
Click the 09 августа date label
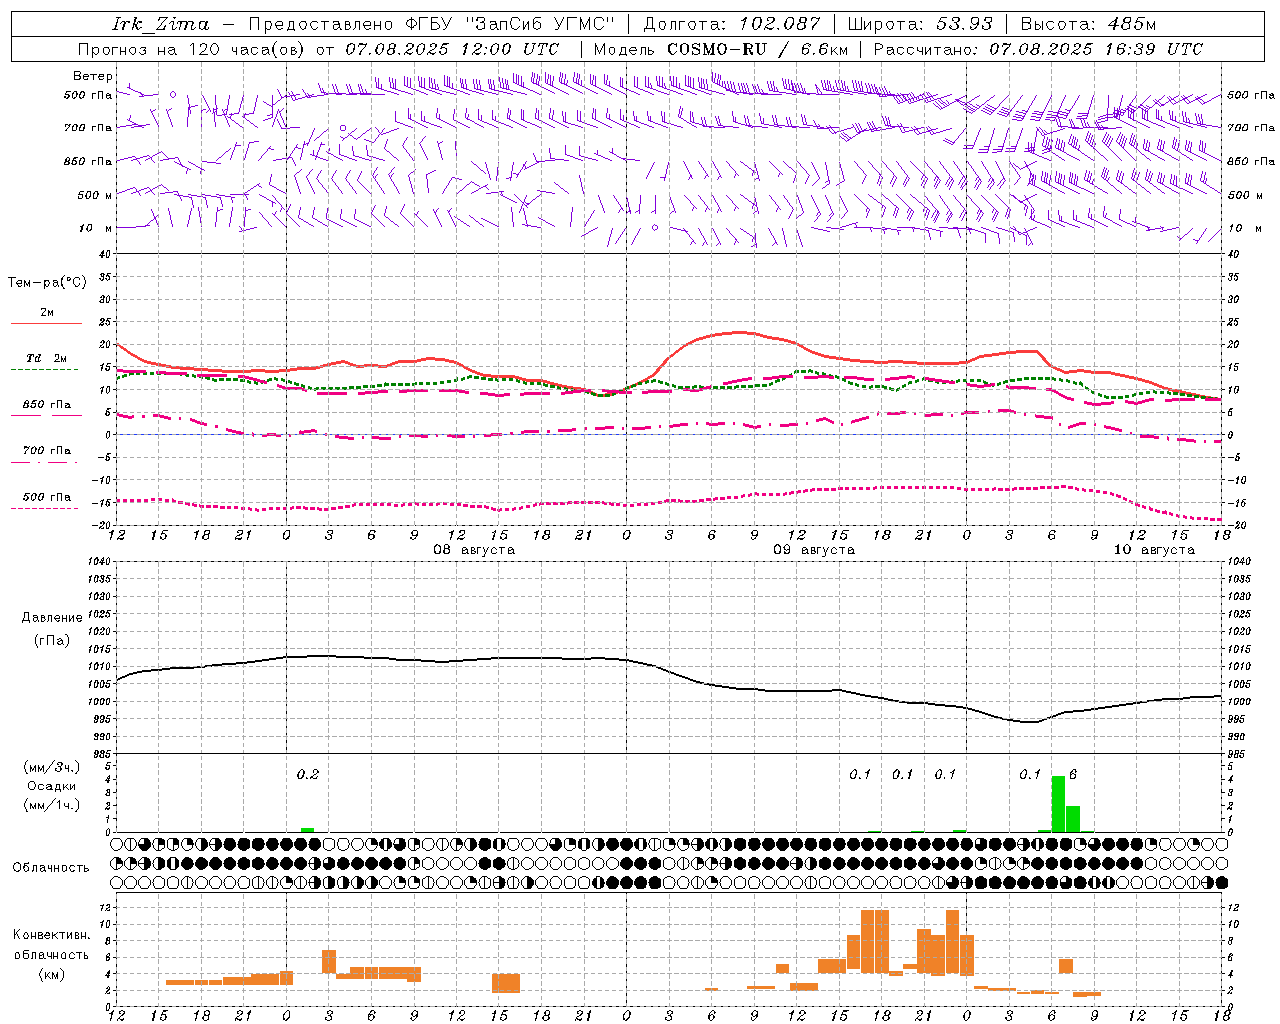tap(813, 550)
